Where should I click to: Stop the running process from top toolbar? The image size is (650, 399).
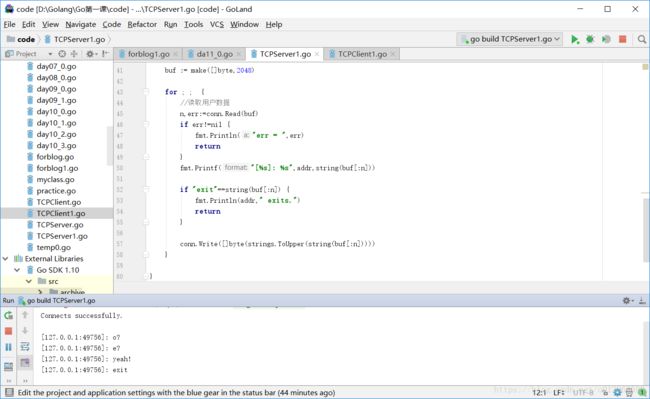[x=622, y=39]
